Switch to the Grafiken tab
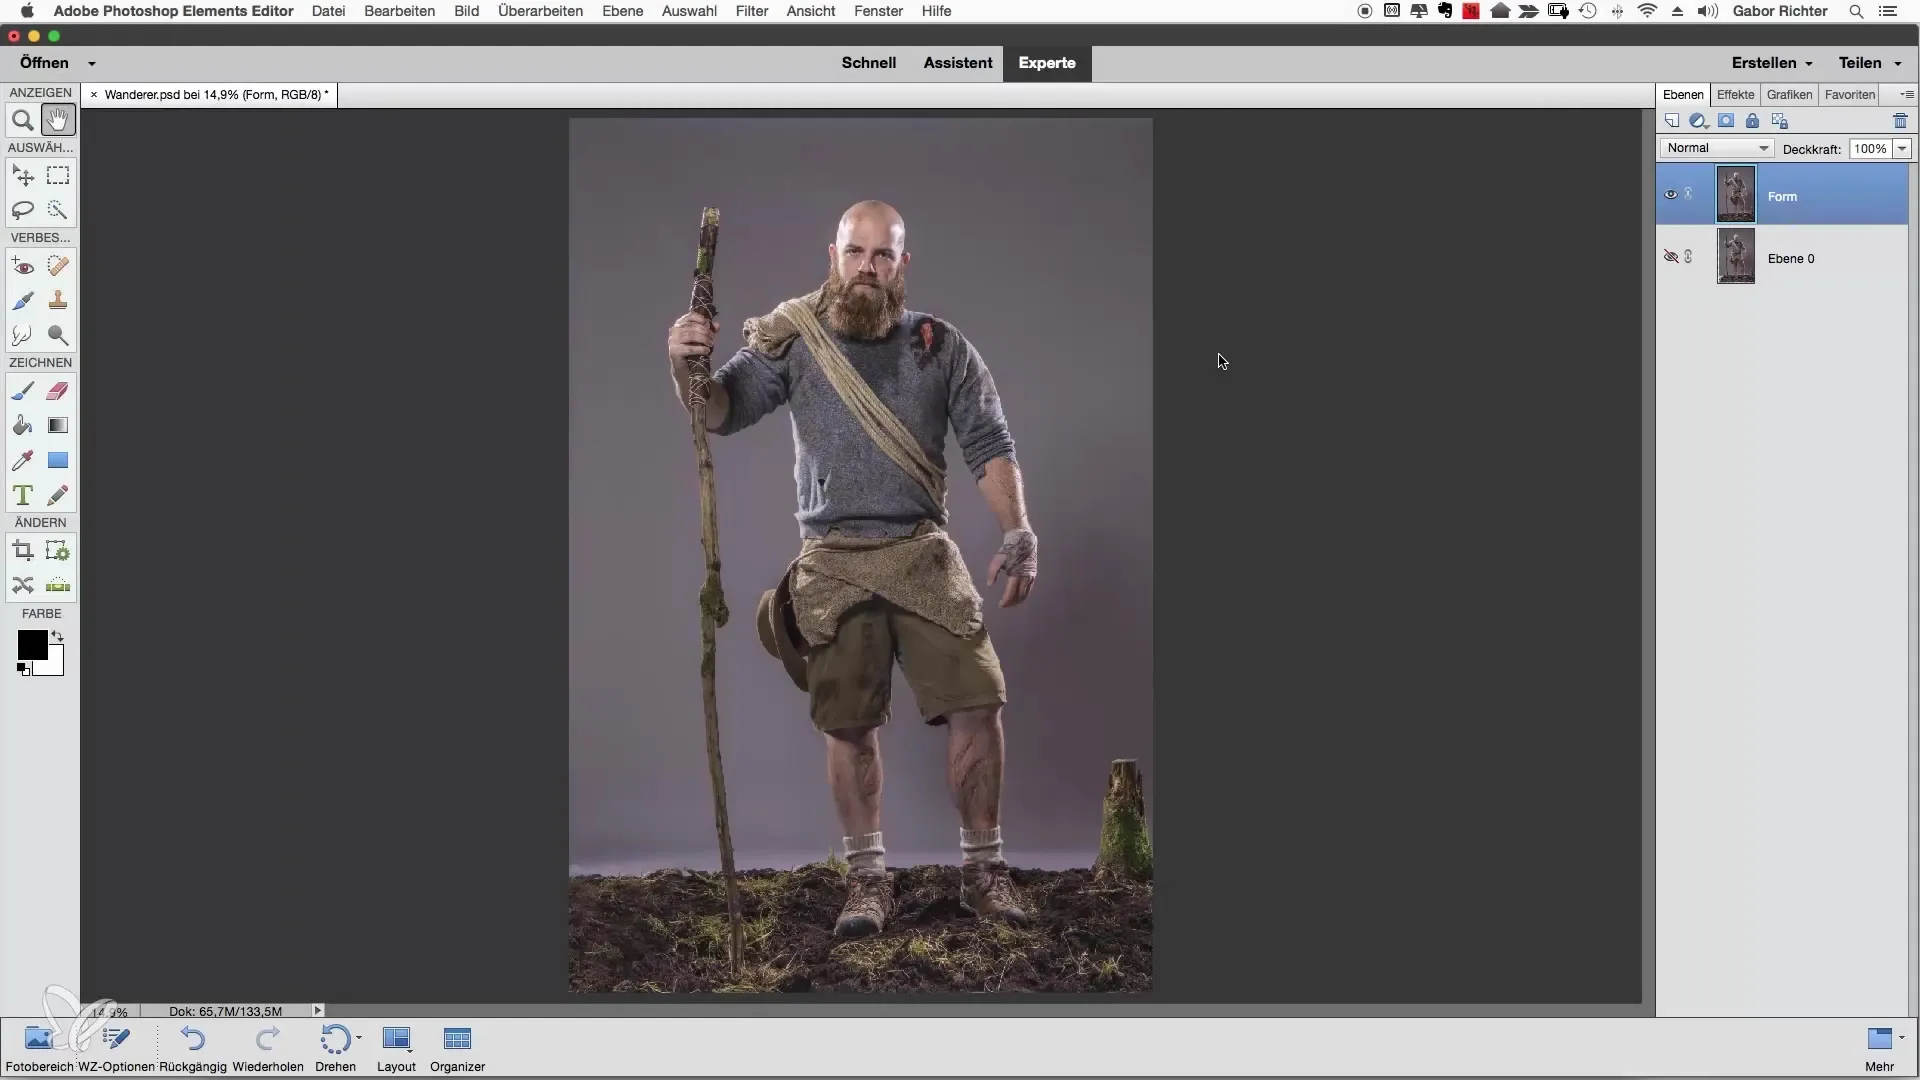 click(1789, 95)
